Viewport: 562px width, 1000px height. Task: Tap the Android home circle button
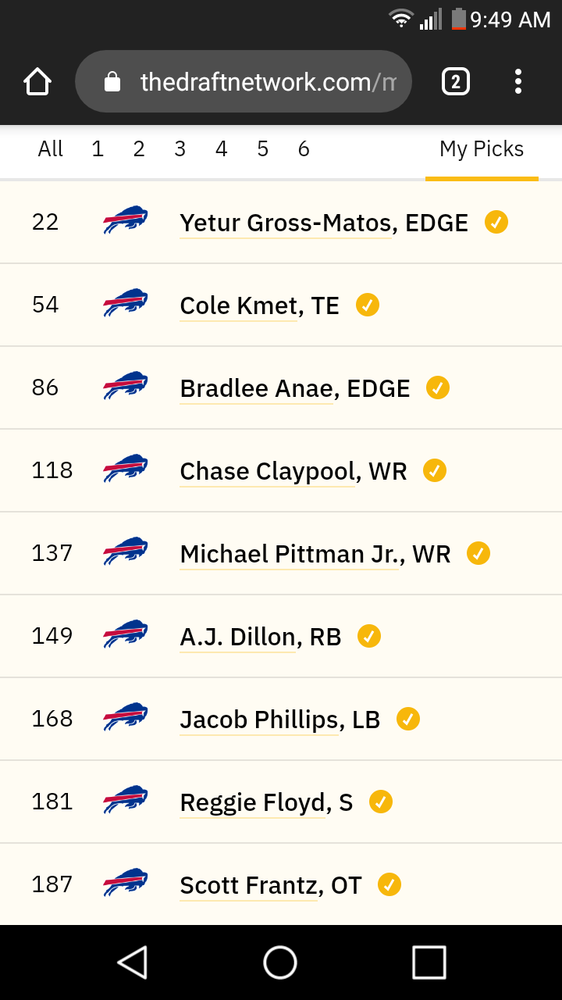pyautogui.click(x=280, y=962)
